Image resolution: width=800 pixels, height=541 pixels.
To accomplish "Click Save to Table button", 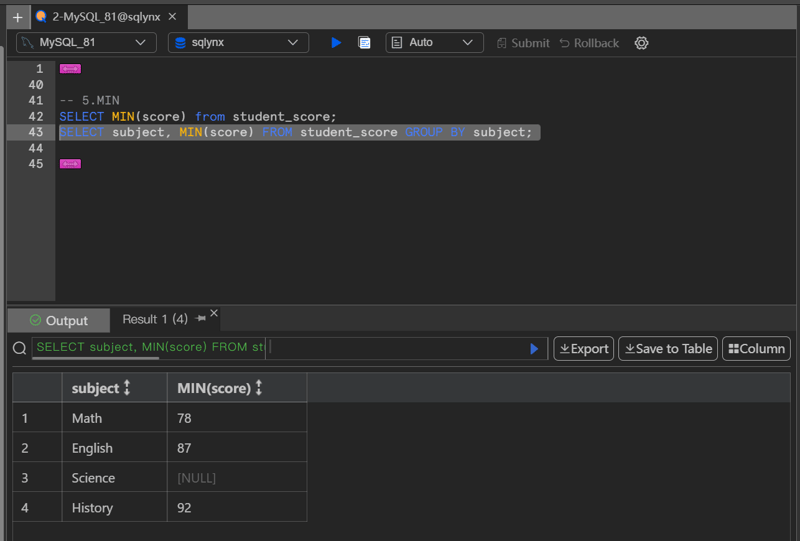I will coord(668,349).
